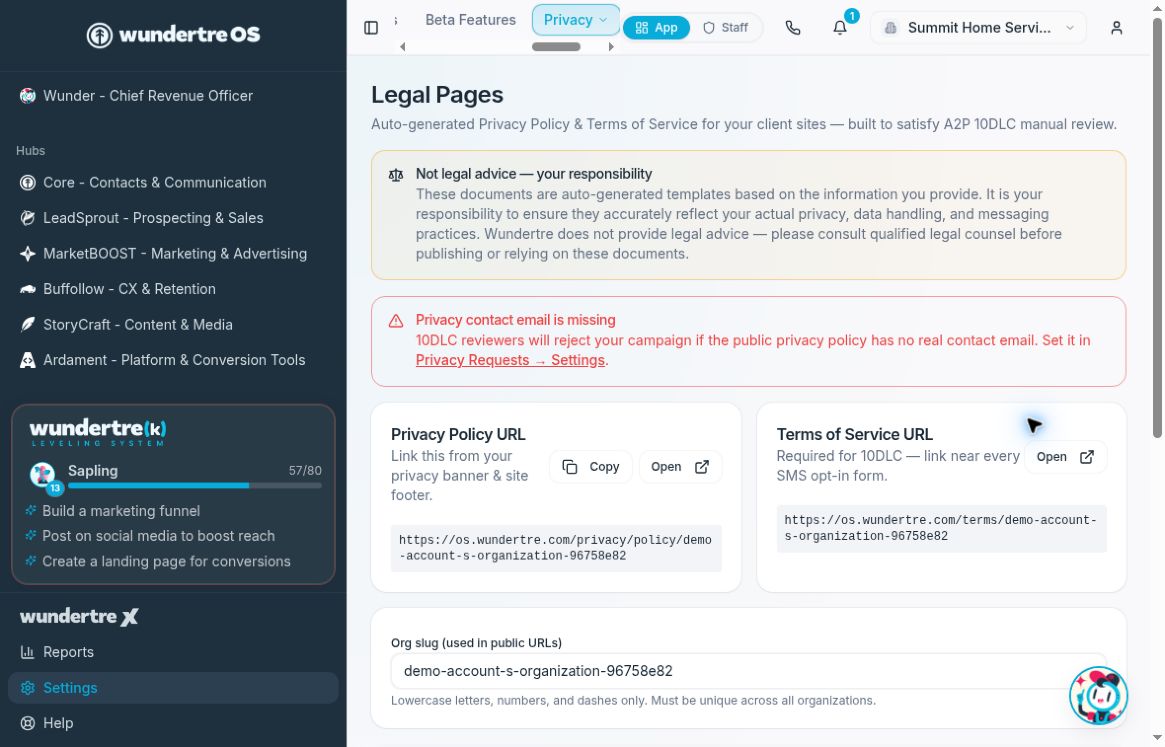1165x747 pixels.
Task: Click the Sapling level progress bar
Action: coord(195,485)
